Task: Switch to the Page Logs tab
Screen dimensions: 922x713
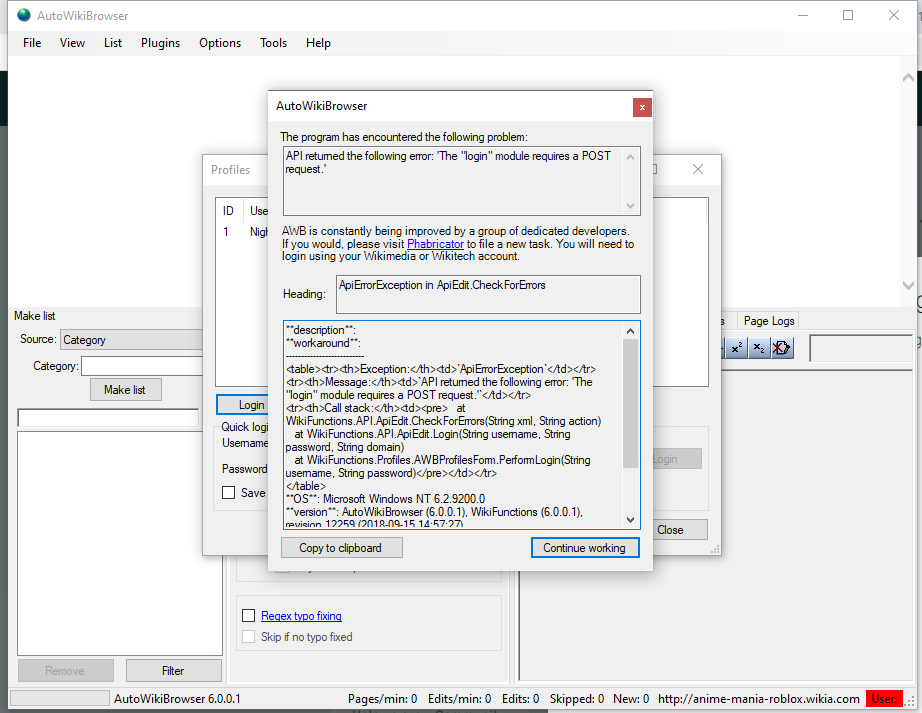Action: point(769,321)
